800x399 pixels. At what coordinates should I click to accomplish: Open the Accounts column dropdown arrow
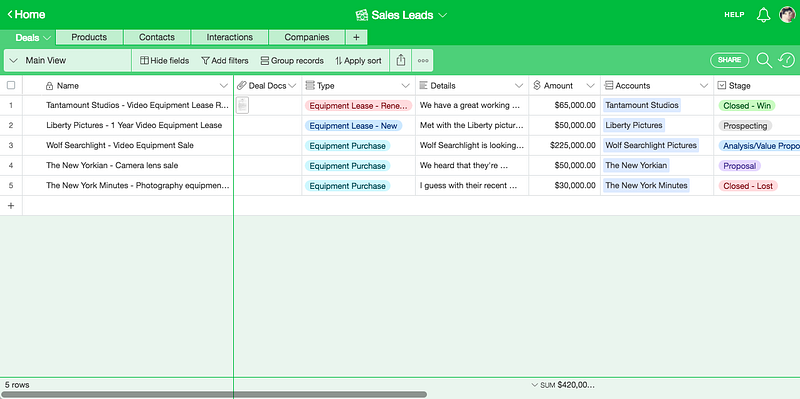704,86
